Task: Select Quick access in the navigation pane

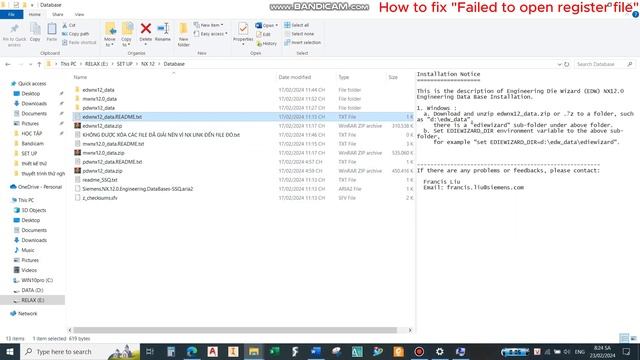Action: (32, 84)
